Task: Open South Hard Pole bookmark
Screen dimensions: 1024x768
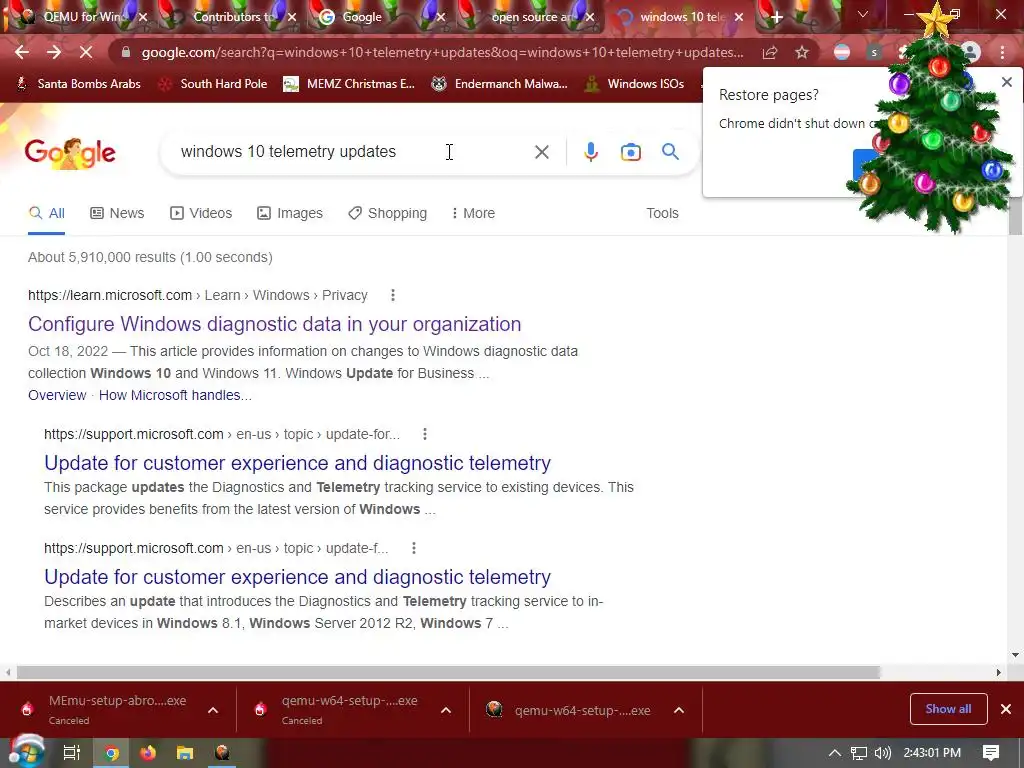Action: coord(214,84)
